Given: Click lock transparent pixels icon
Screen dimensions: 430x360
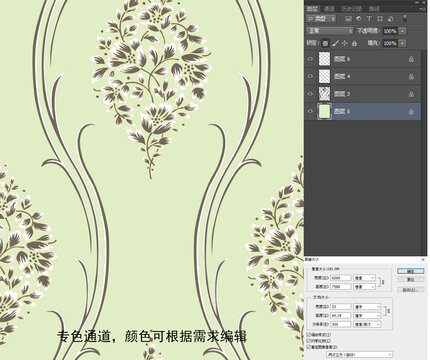Looking at the screenshot, I should (x=325, y=43).
